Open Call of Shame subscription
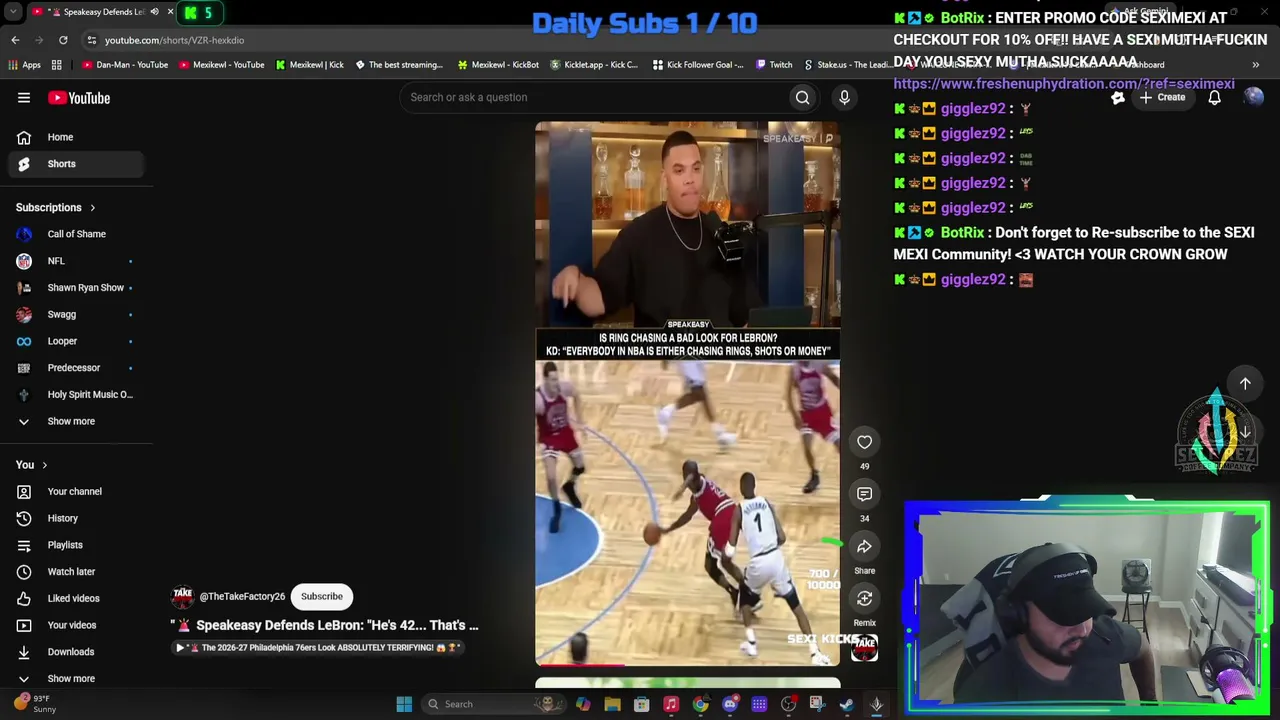This screenshot has height=720, width=1280. pyautogui.click(x=76, y=234)
